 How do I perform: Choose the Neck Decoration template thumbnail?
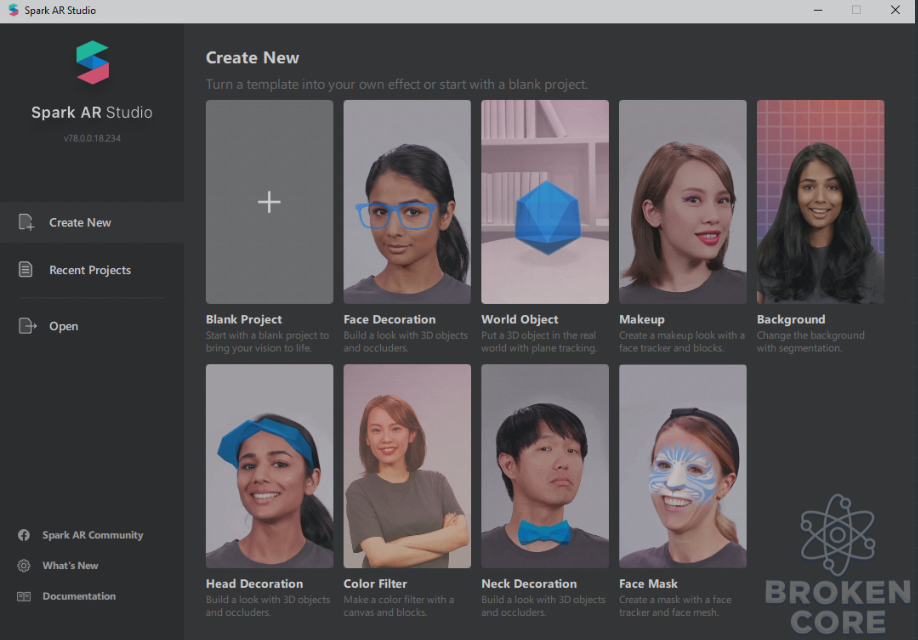tap(545, 466)
